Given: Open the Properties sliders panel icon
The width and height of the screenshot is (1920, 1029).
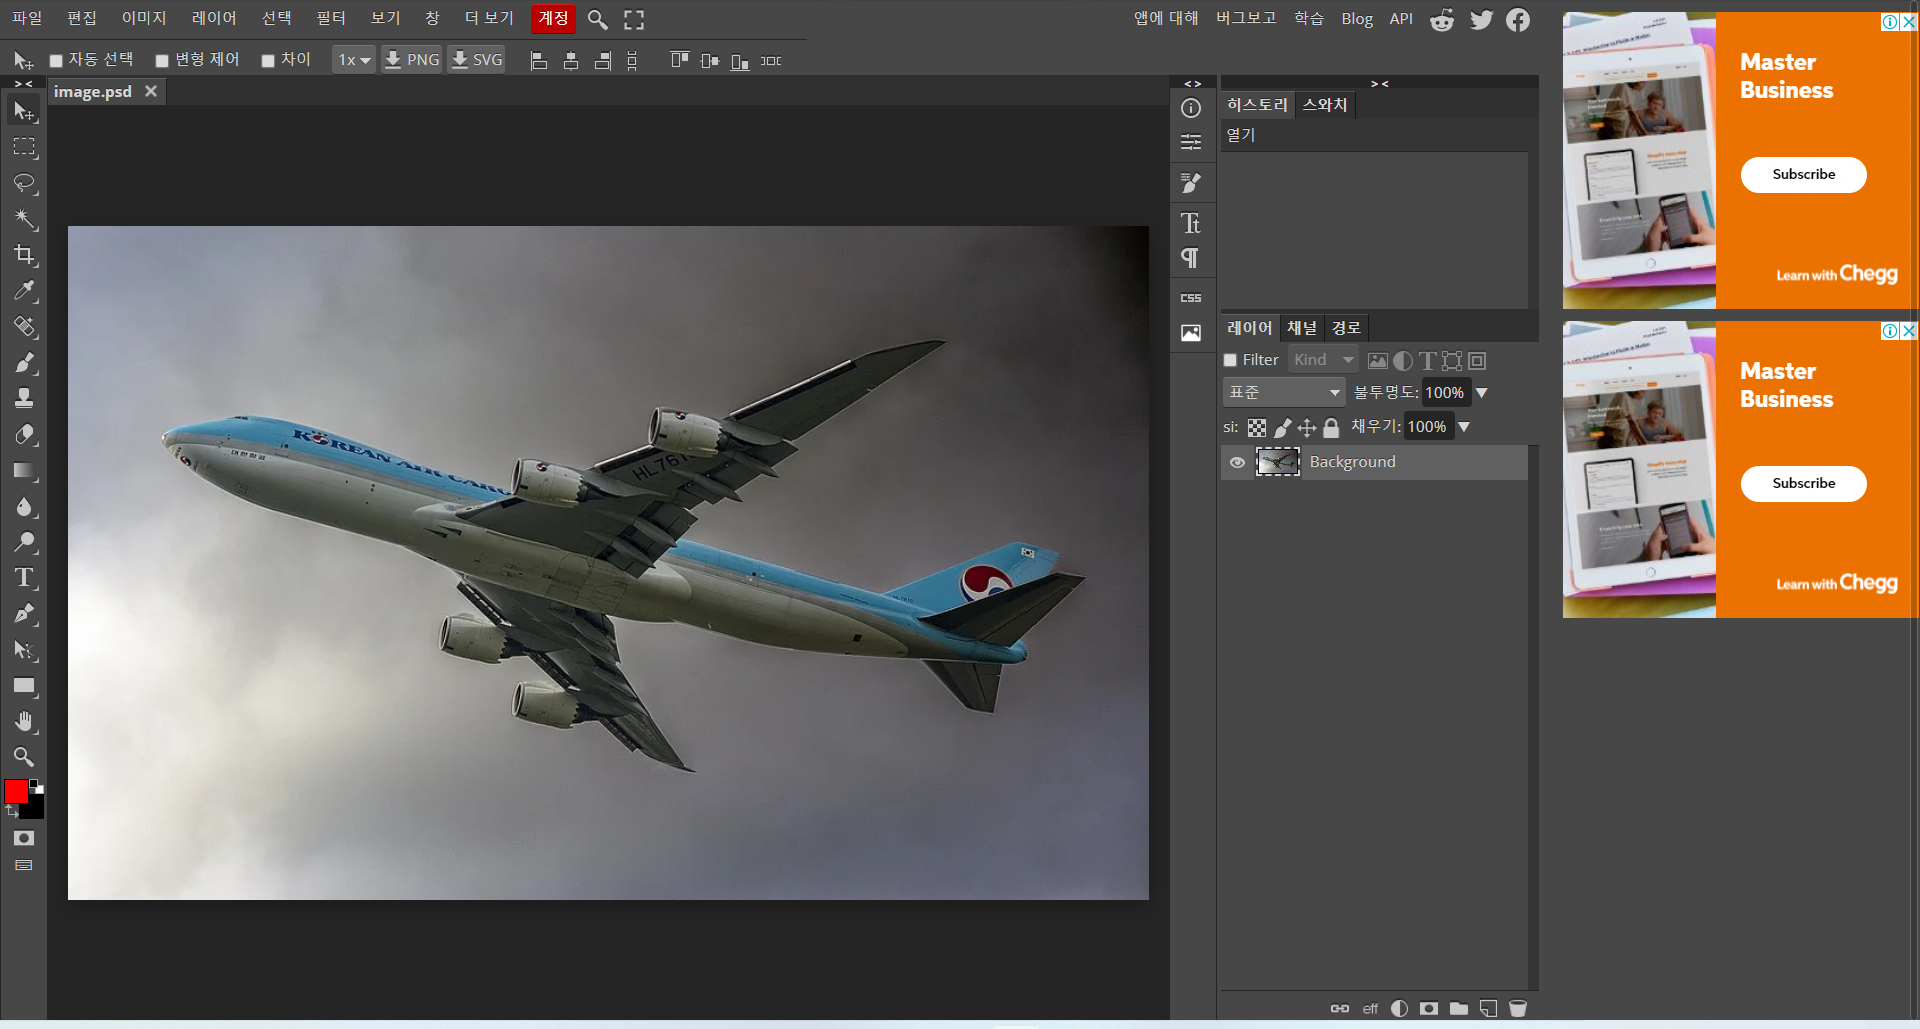Looking at the screenshot, I should tap(1191, 142).
